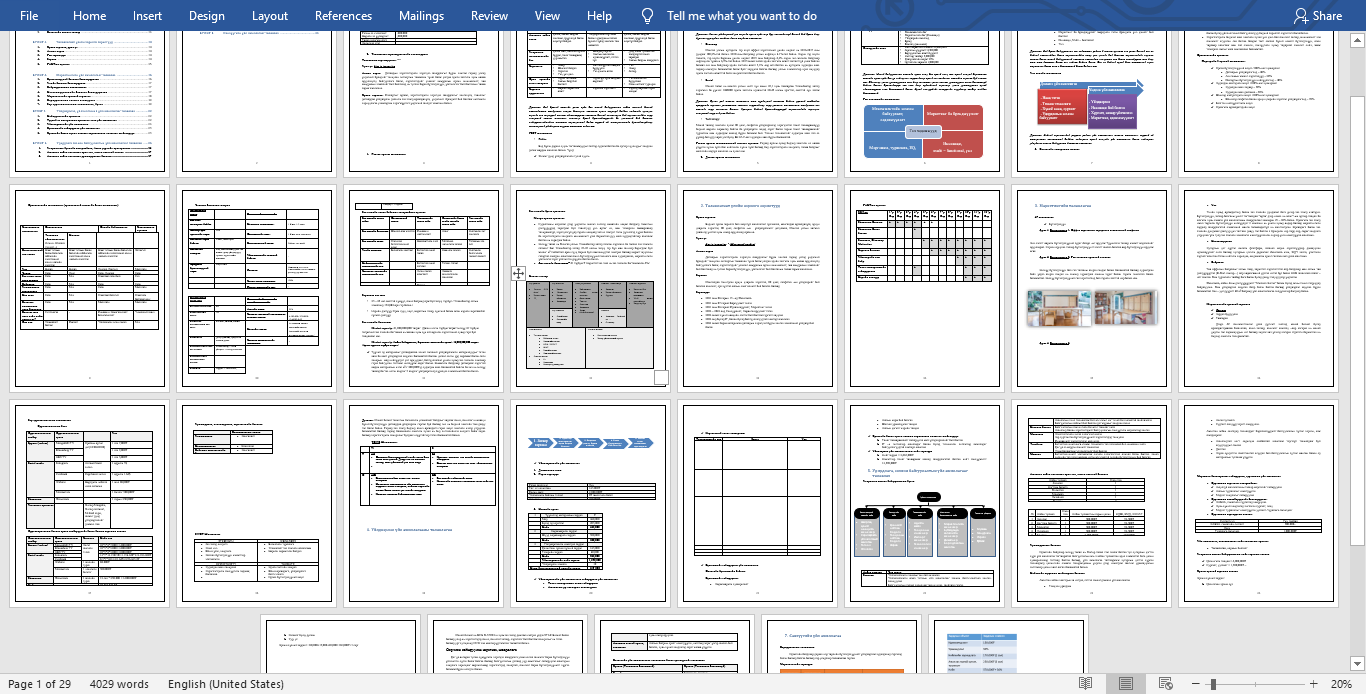Click the zoom in plus button

(1313, 684)
